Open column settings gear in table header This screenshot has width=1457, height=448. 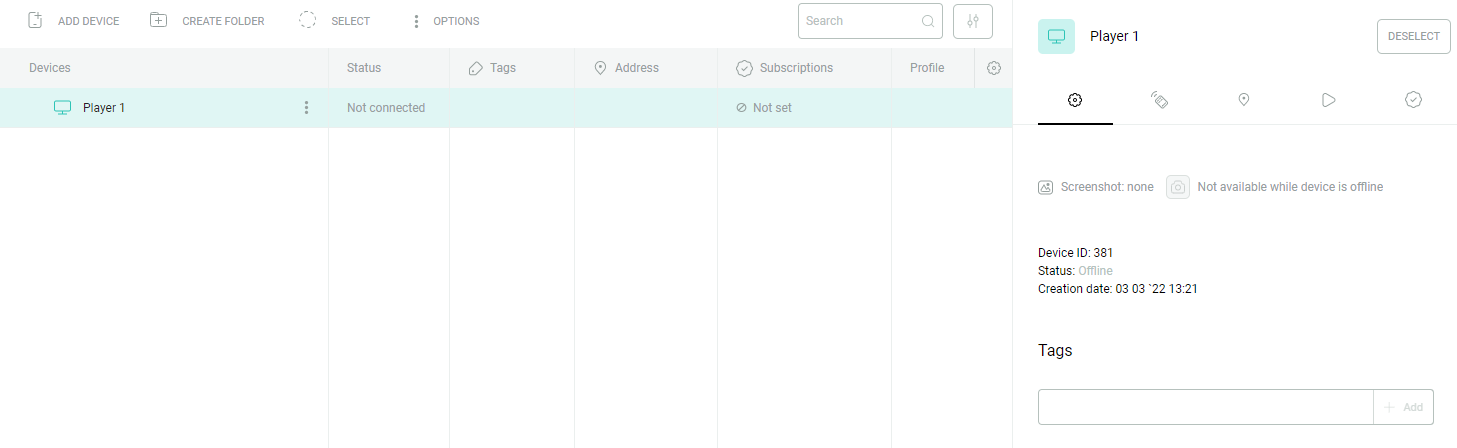(x=993, y=68)
